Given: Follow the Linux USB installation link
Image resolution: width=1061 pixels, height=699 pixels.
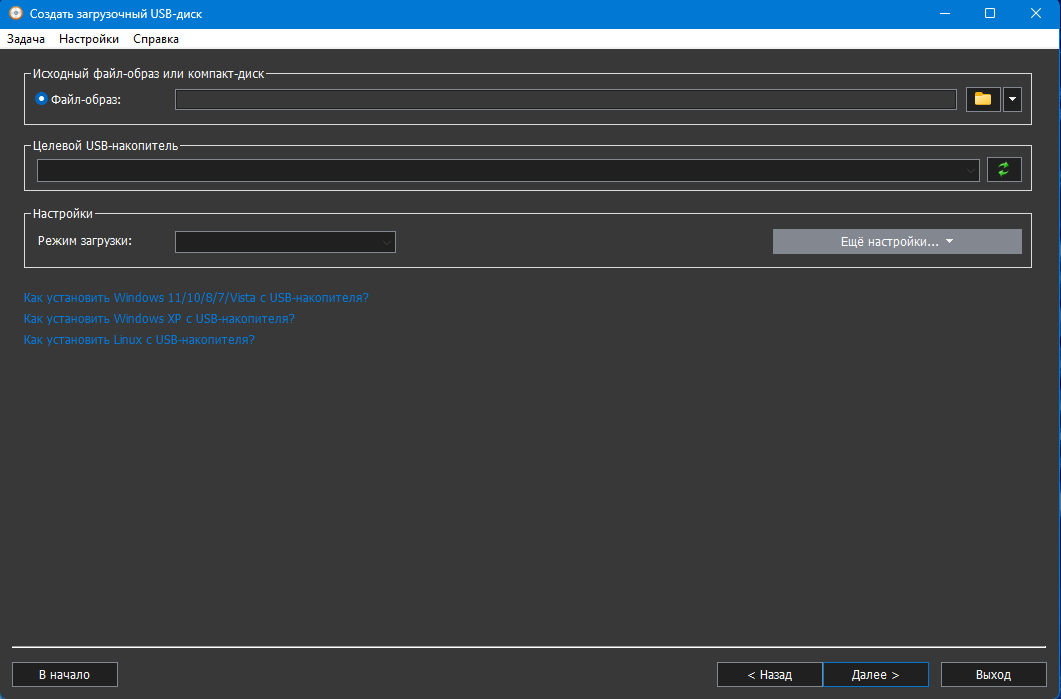Looking at the screenshot, I should point(139,340).
